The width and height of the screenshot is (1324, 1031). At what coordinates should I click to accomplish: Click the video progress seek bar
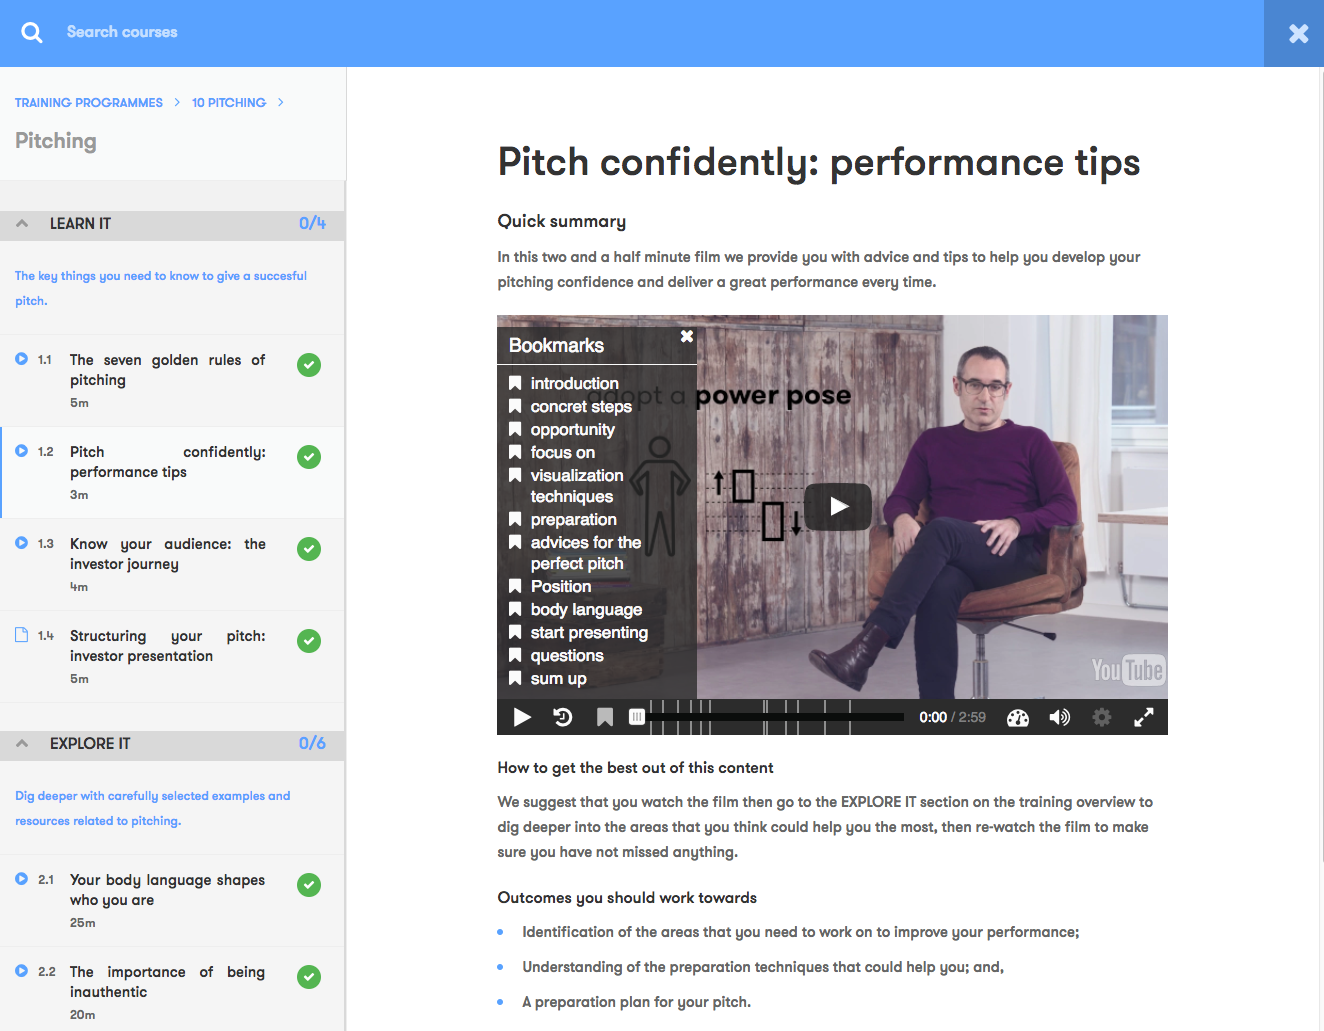pos(775,717)
